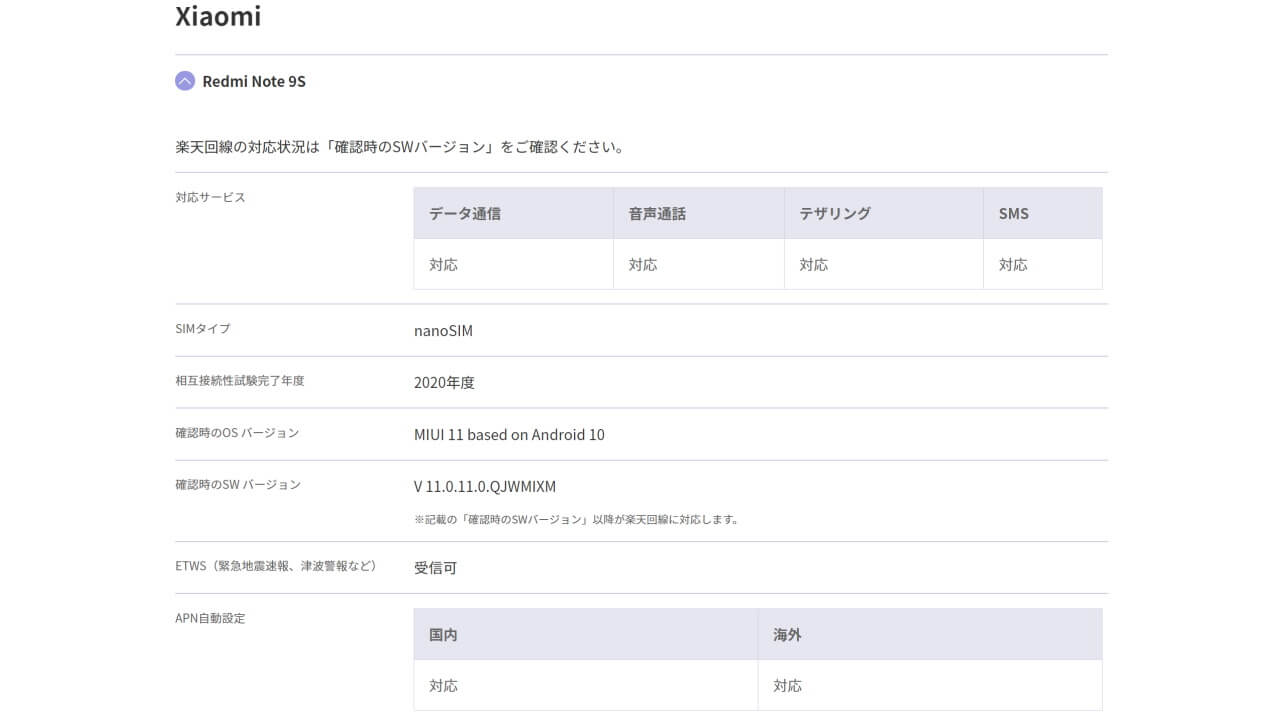Click the 受信可 ETWS value
Image resolution: width=1280 pixels, height=720 pixels.
[x=435, y=568]
